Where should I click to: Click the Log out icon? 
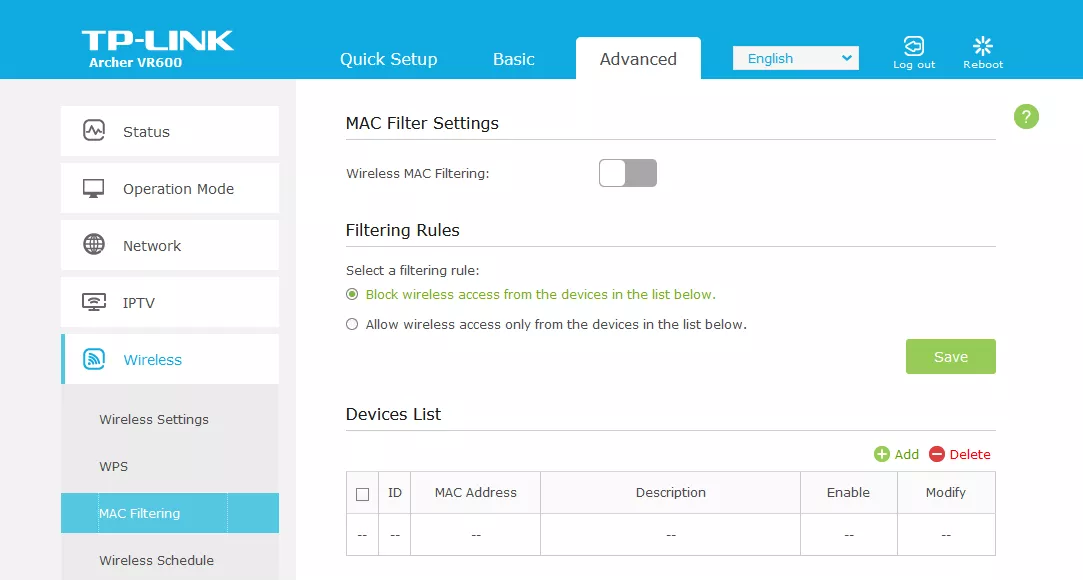(913, 46)
